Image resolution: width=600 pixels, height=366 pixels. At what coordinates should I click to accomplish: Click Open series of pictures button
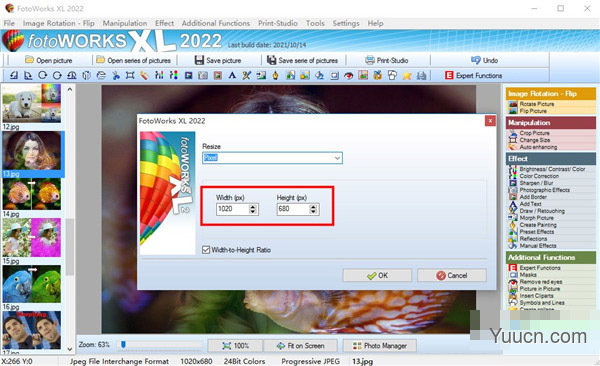coord(134,60)
